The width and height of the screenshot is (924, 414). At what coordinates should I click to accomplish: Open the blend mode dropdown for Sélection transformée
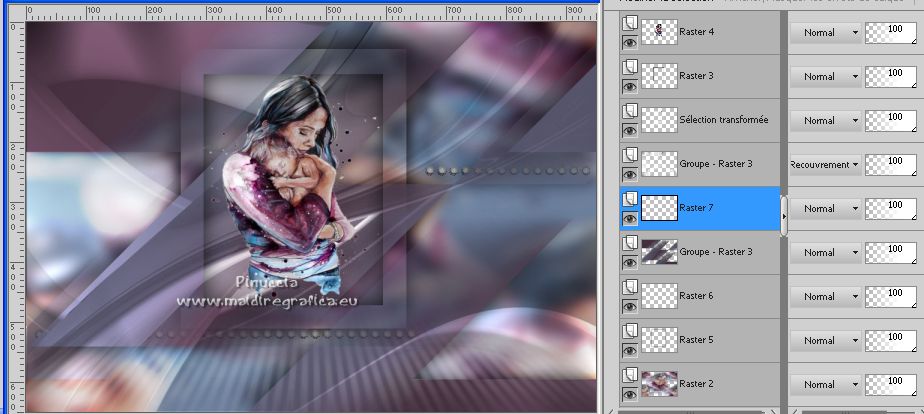pos(825,121)
